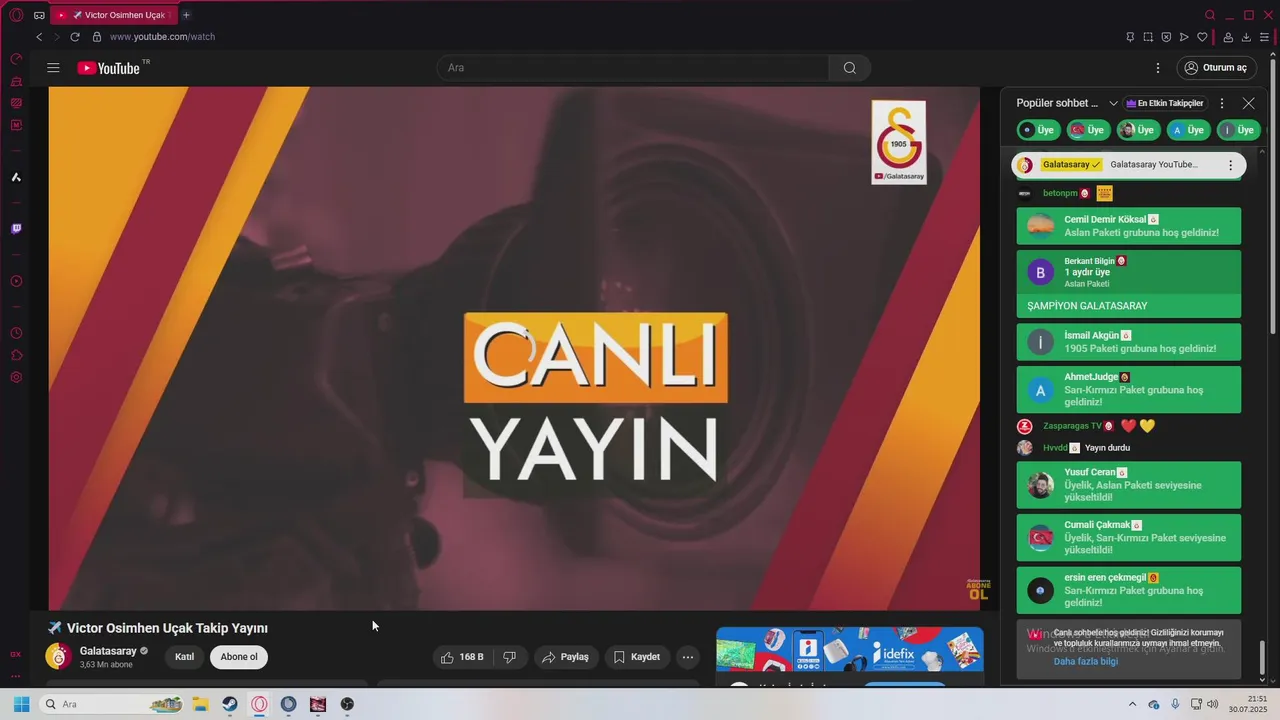Select Yusuf Ceran upgrade message

[1129, 485]
